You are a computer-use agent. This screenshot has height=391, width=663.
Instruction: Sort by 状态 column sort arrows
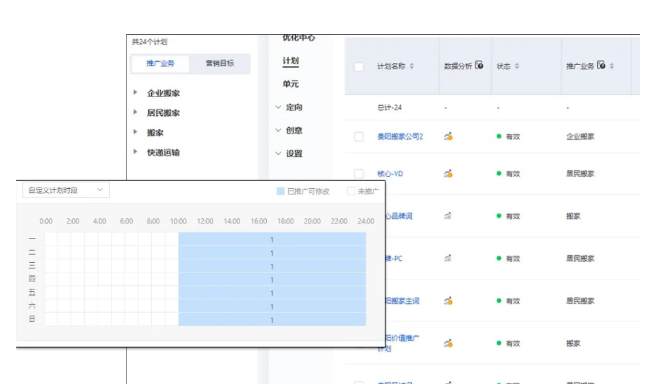click(517, 66)
